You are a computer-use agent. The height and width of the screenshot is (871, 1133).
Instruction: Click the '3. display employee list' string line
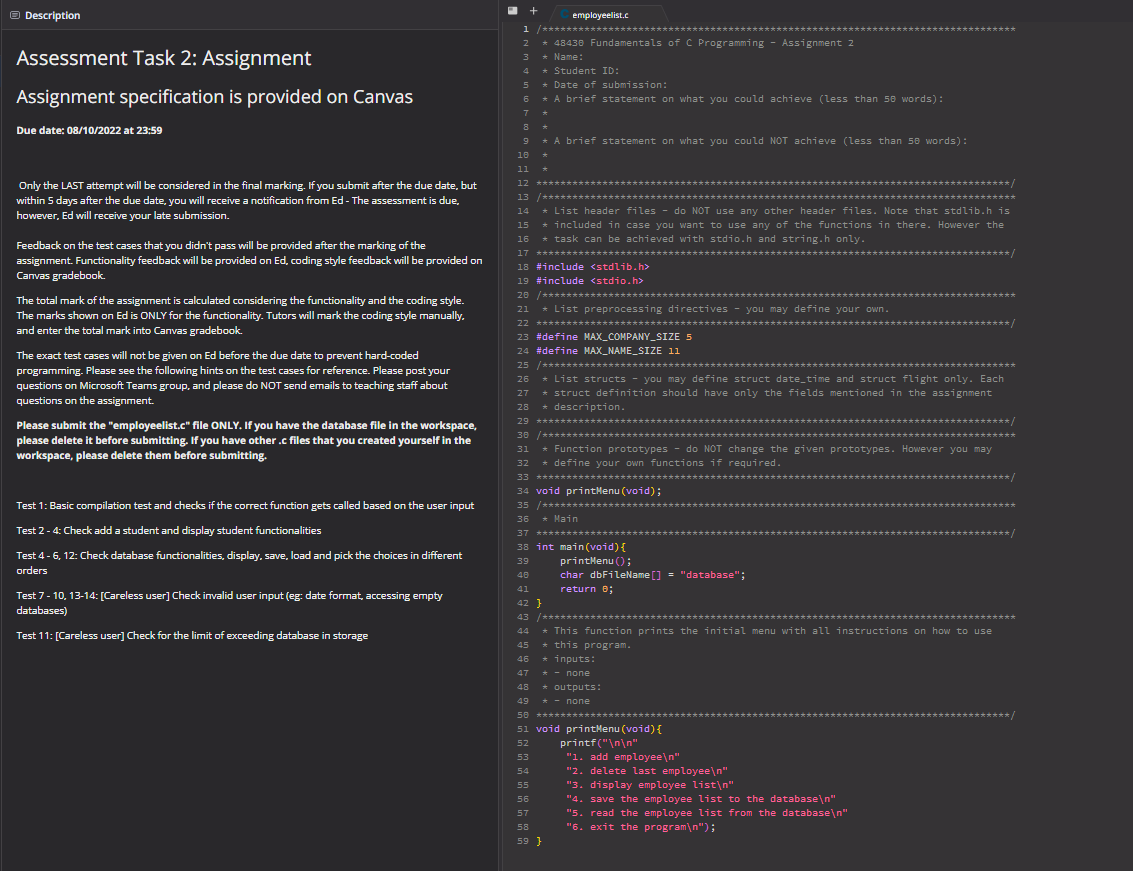coord(650,785)
